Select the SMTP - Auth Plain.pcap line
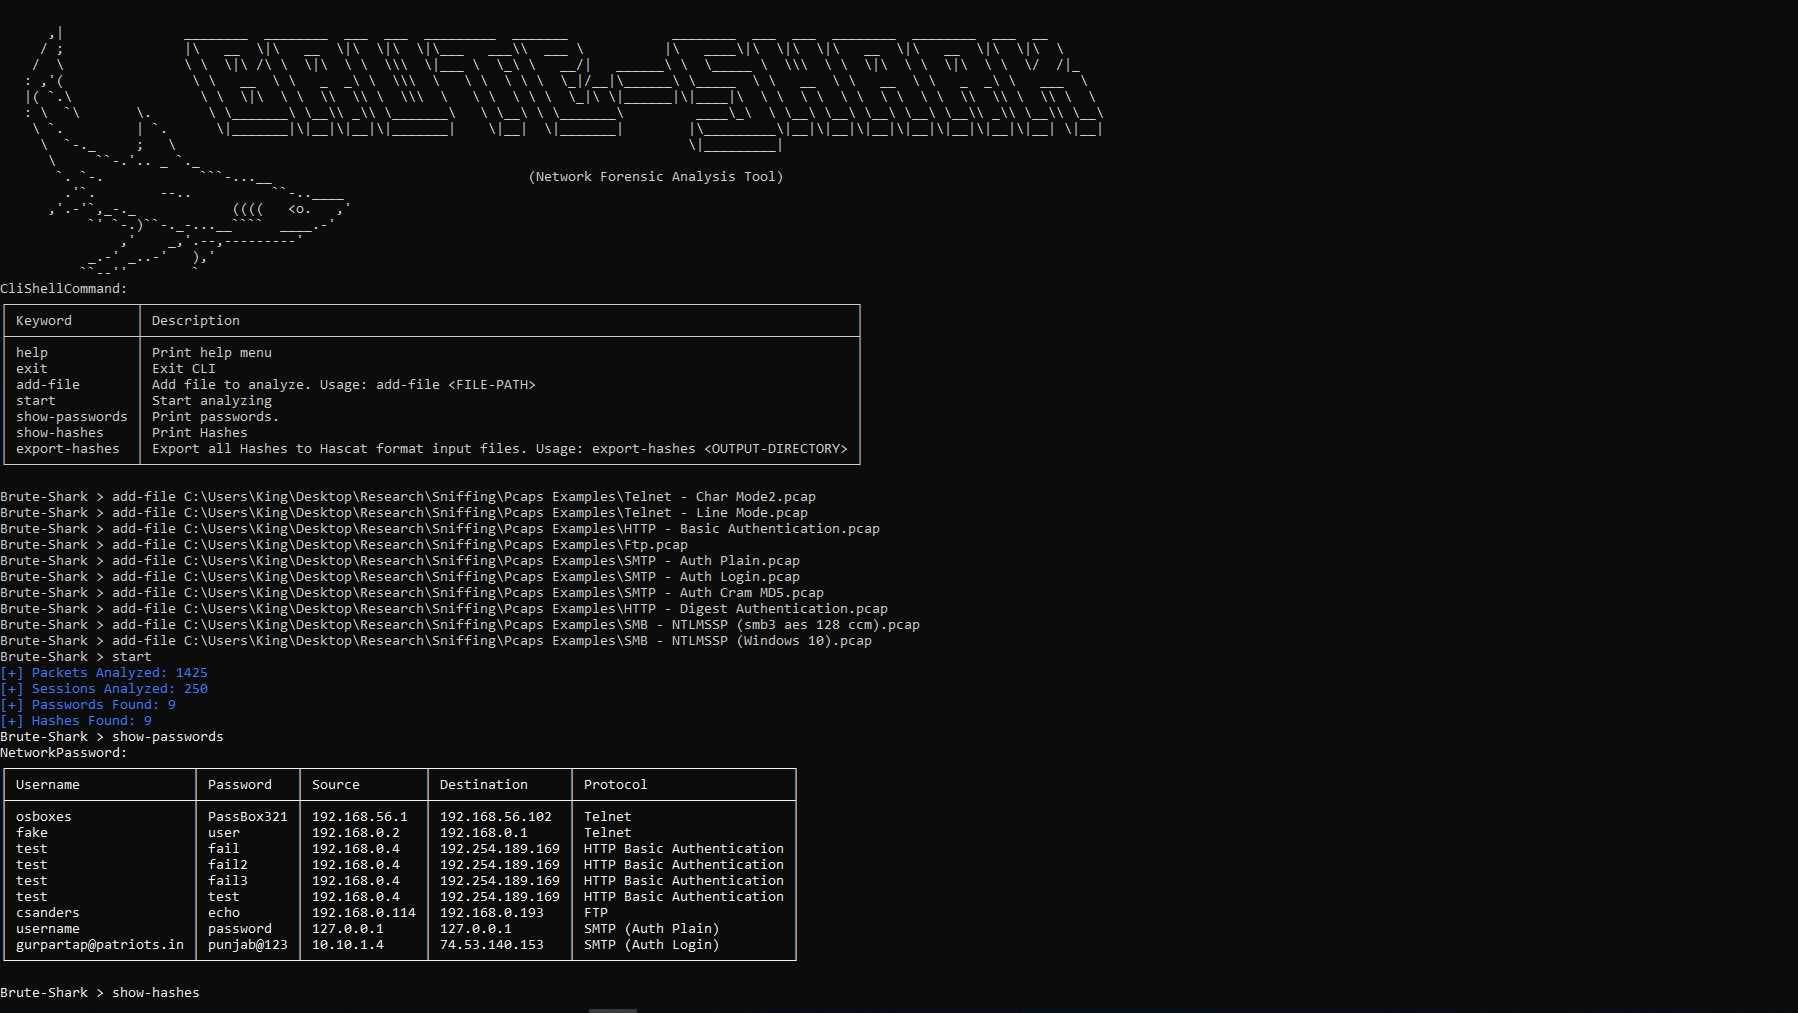The height and width of the screenshot is (1013, 1798). (400, 561)
